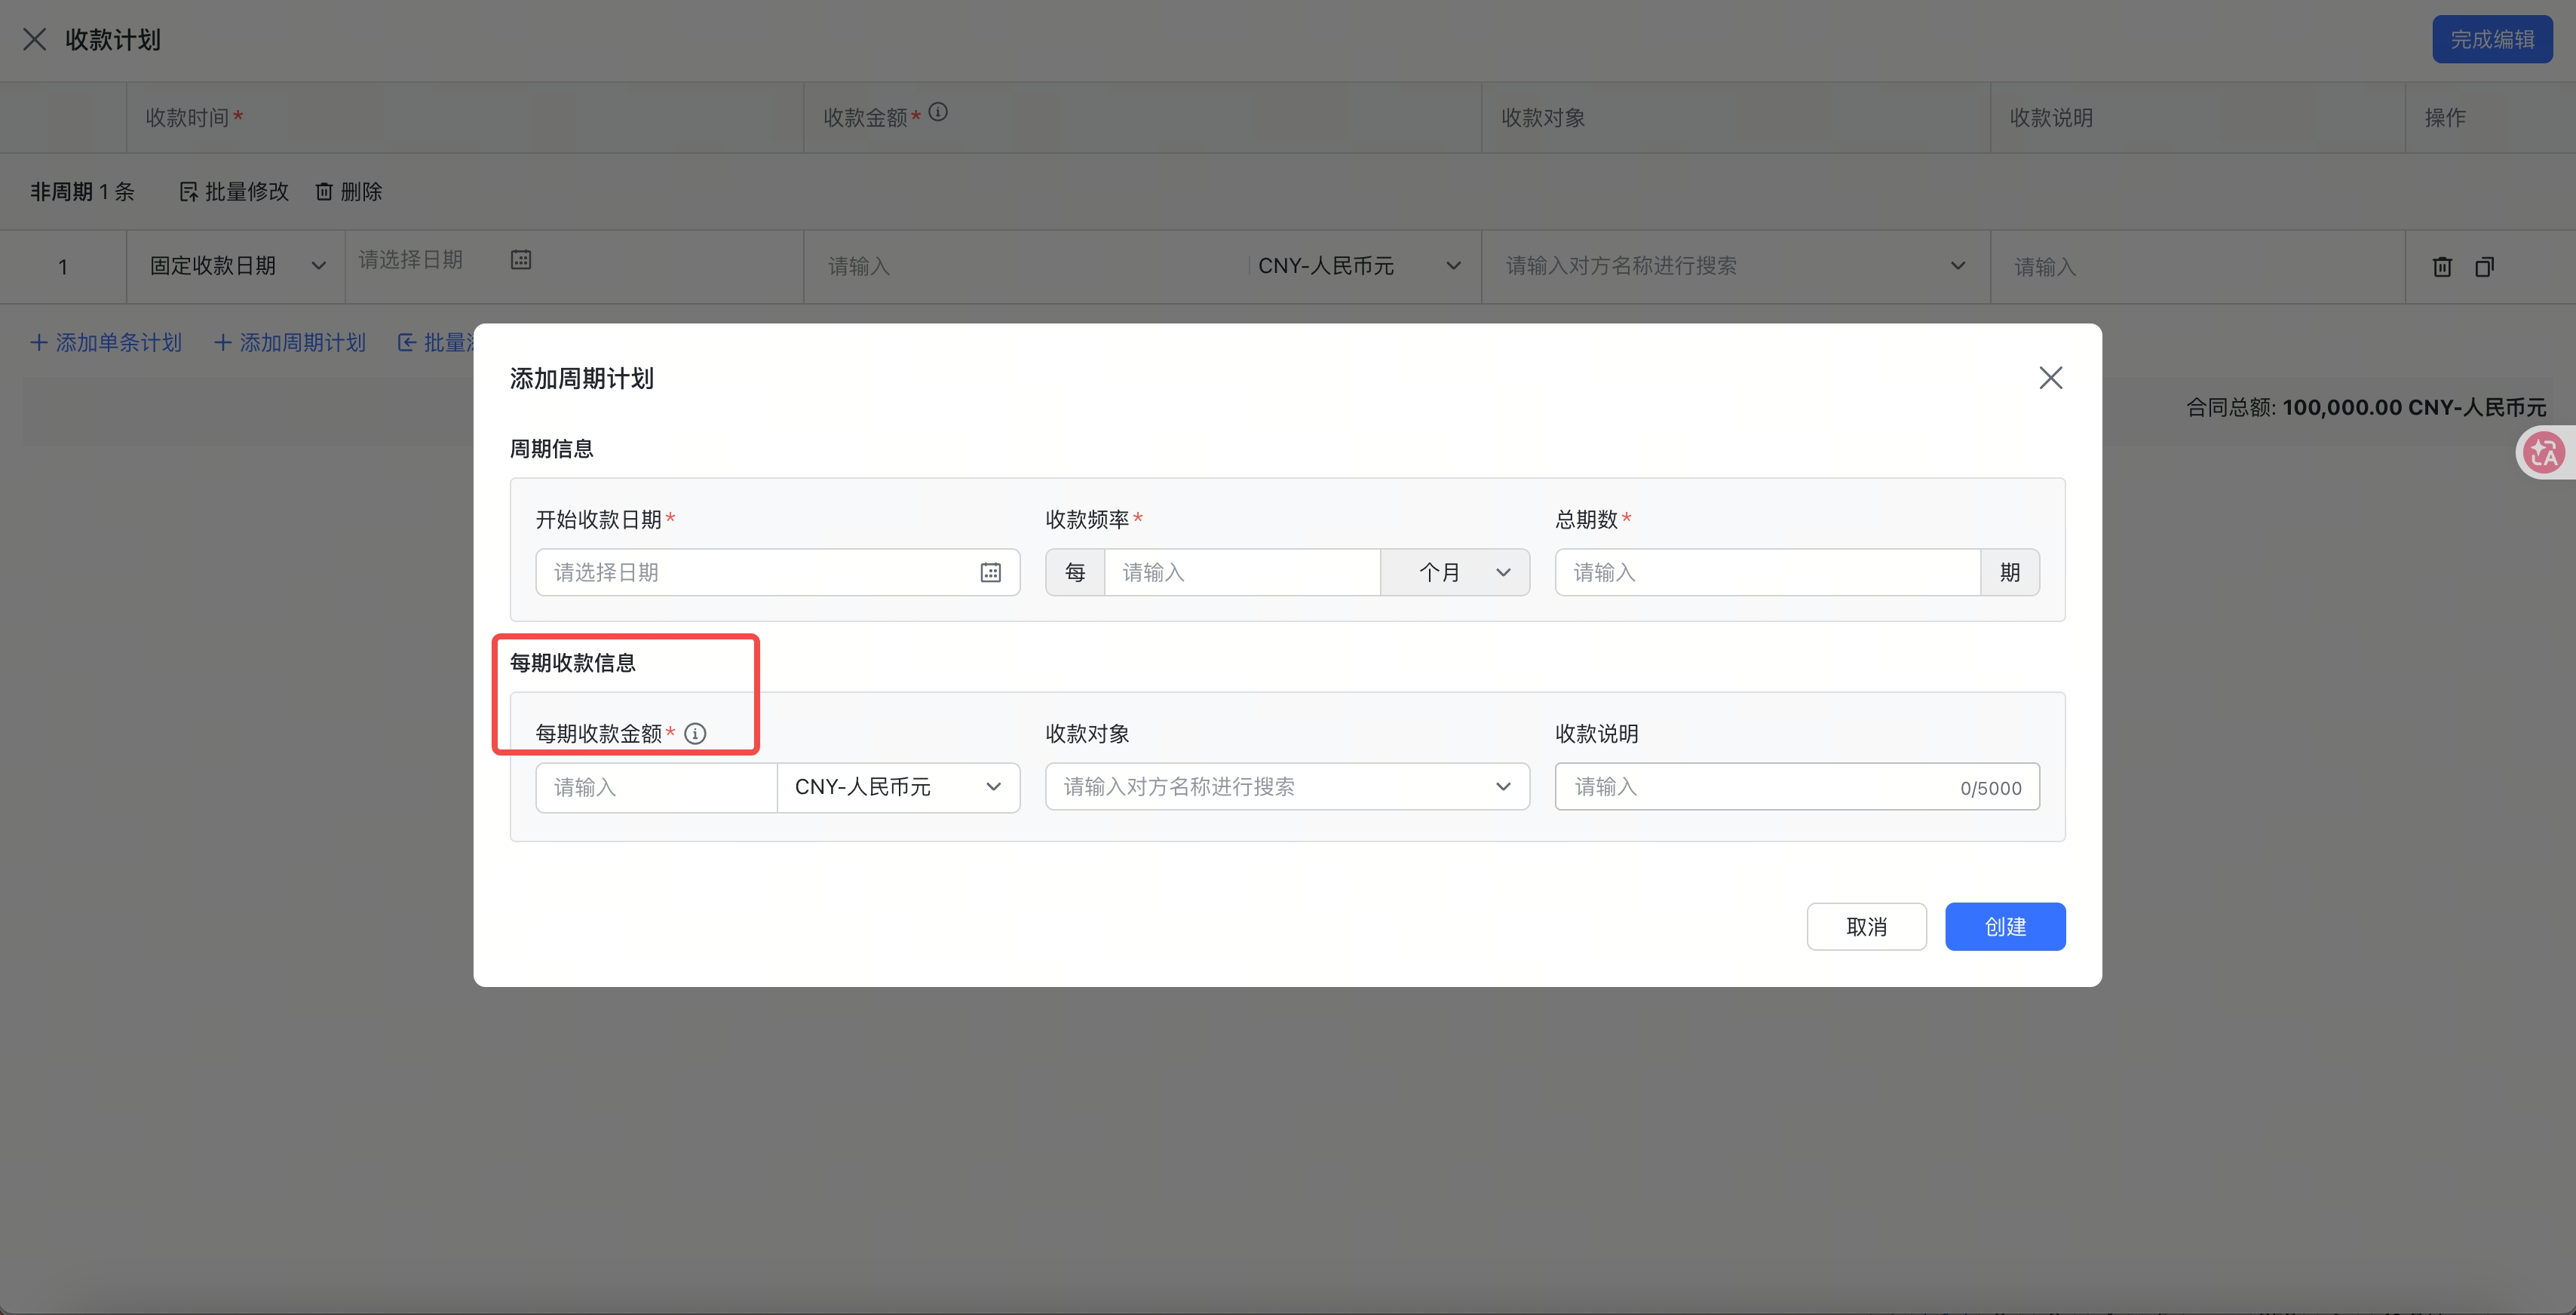
Task: Focus 总期数 input field
Action: 1767,573
